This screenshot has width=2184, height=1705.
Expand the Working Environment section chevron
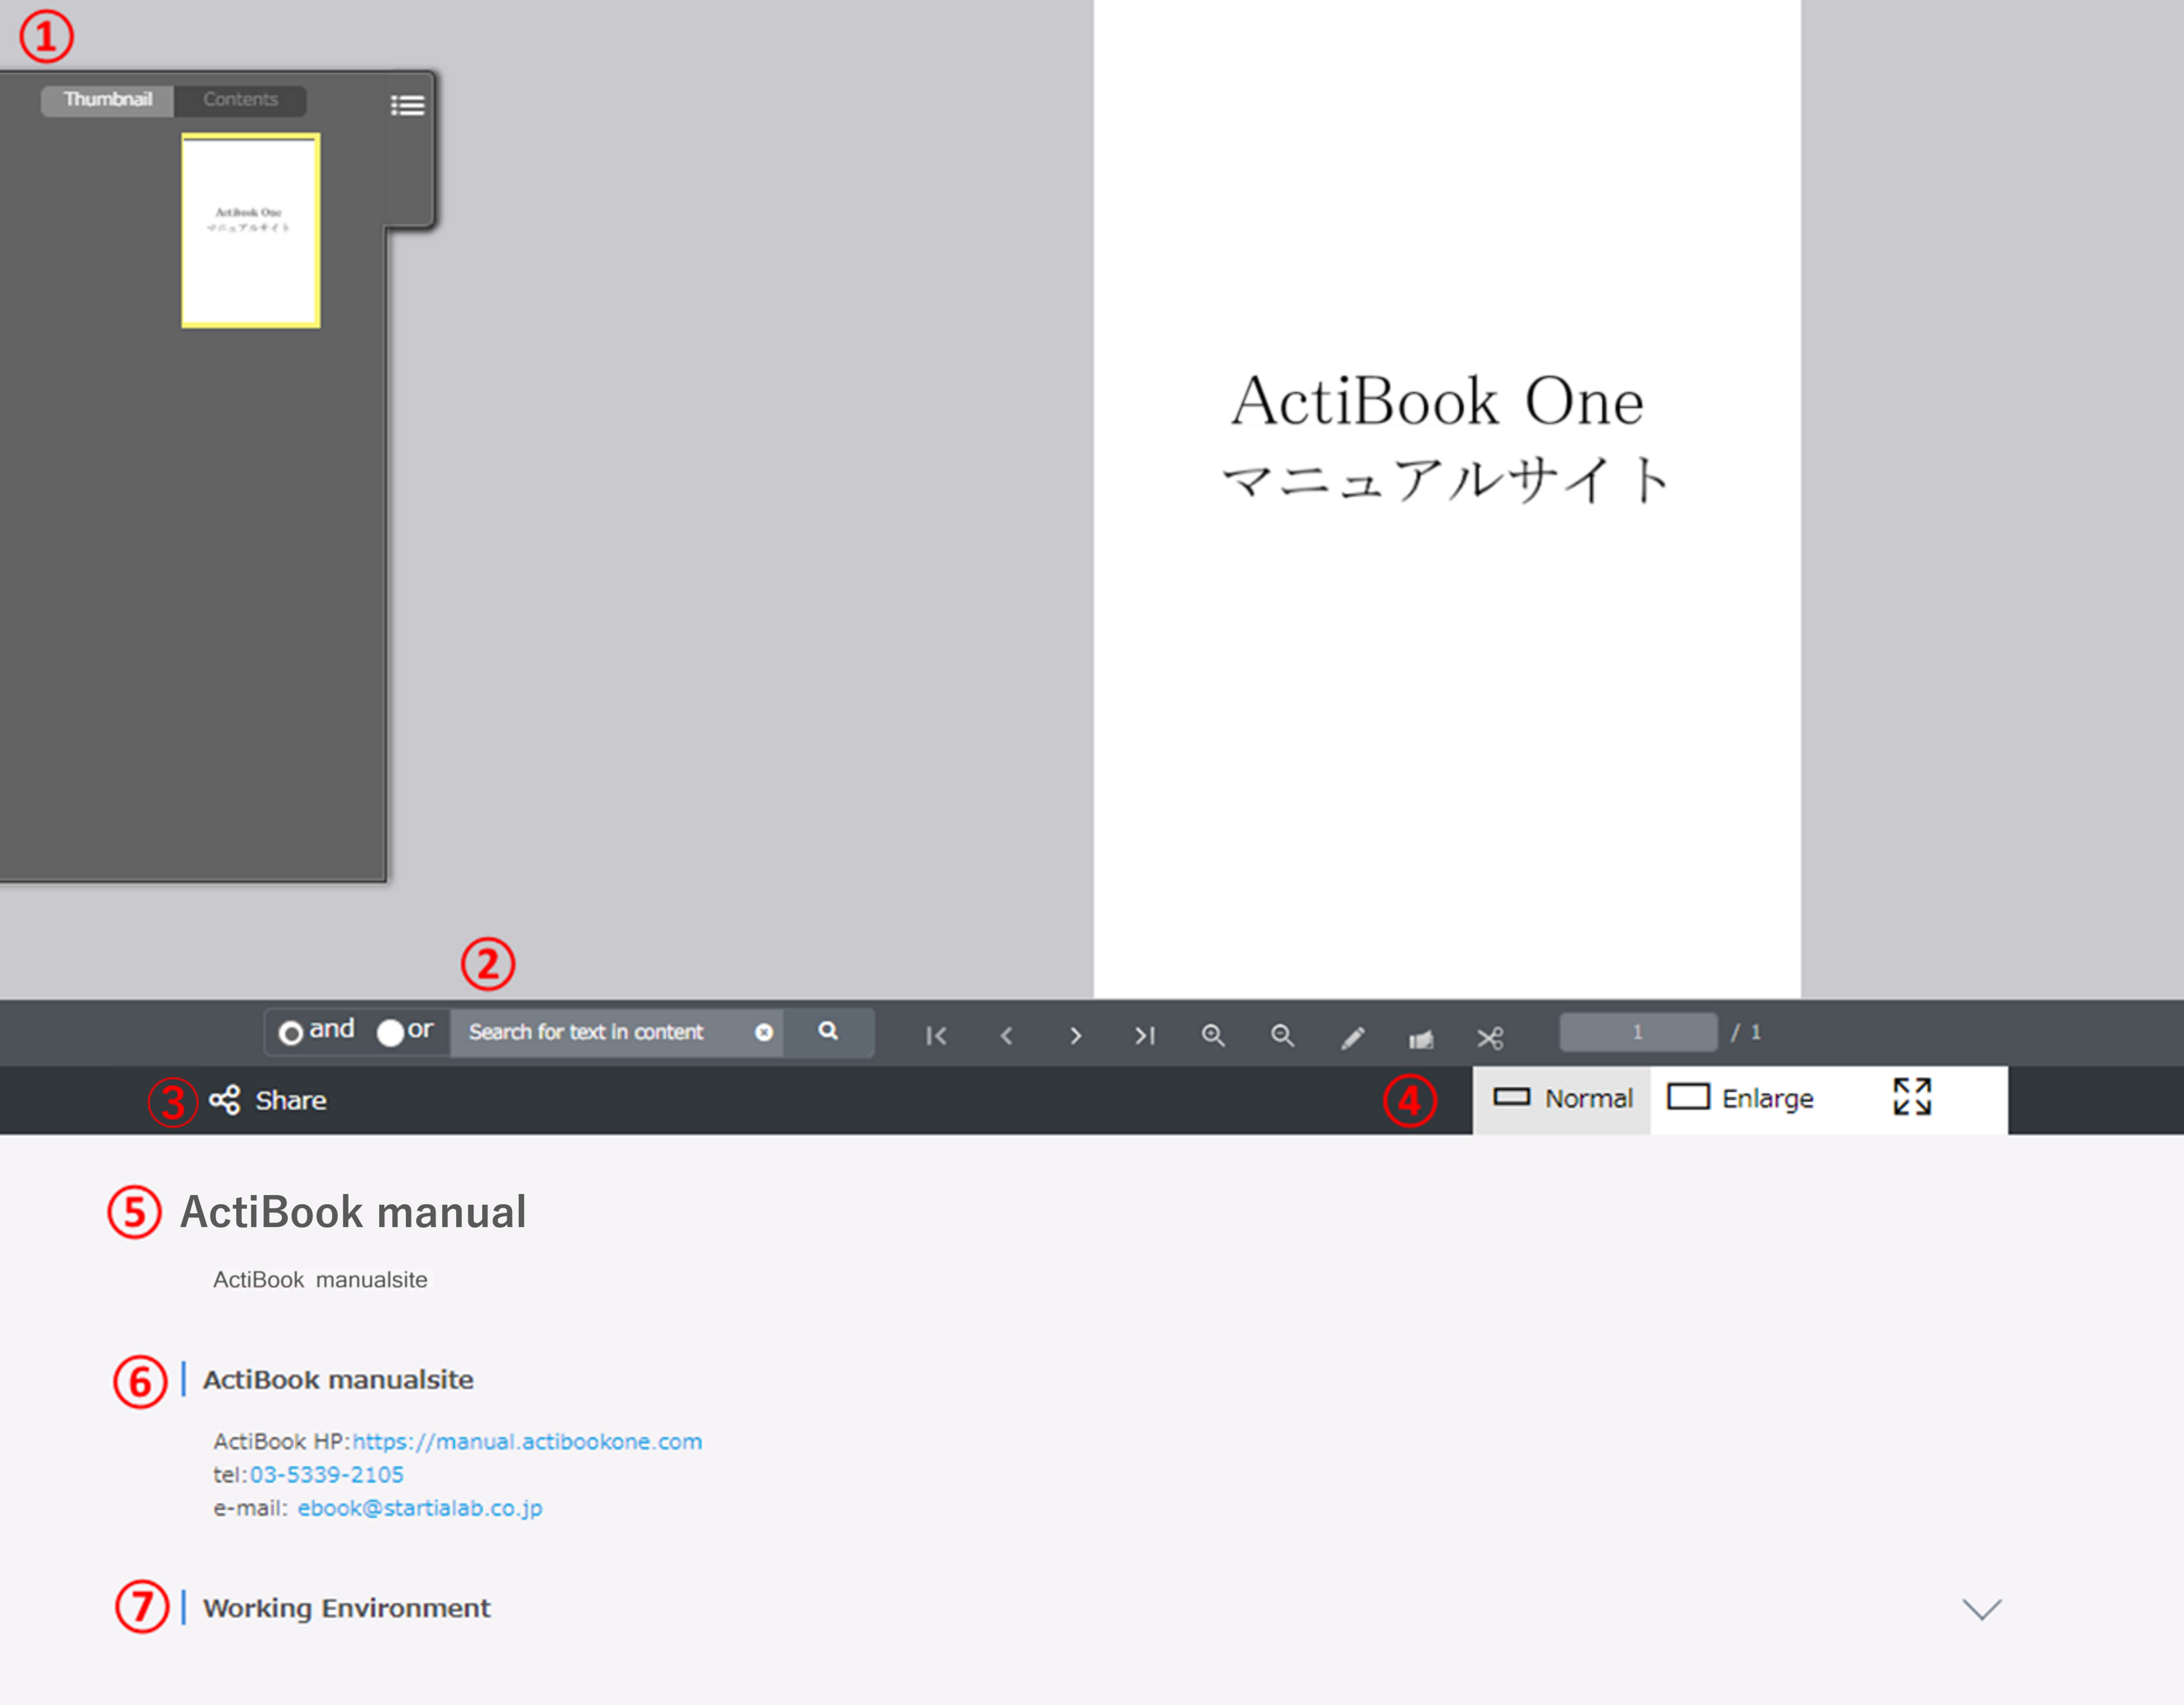(x=1981, y=1608)
